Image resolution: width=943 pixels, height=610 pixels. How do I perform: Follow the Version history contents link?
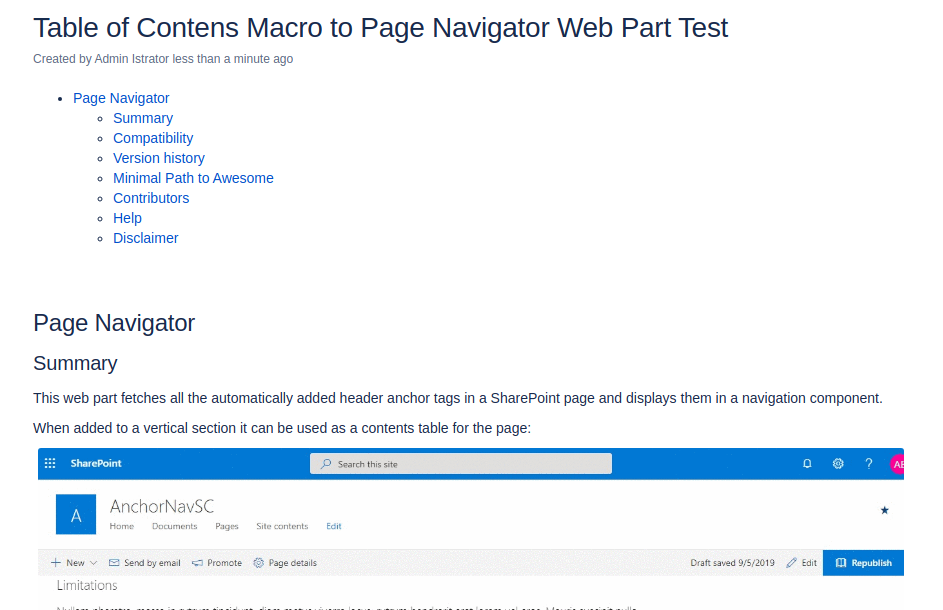tap(159, 158)
